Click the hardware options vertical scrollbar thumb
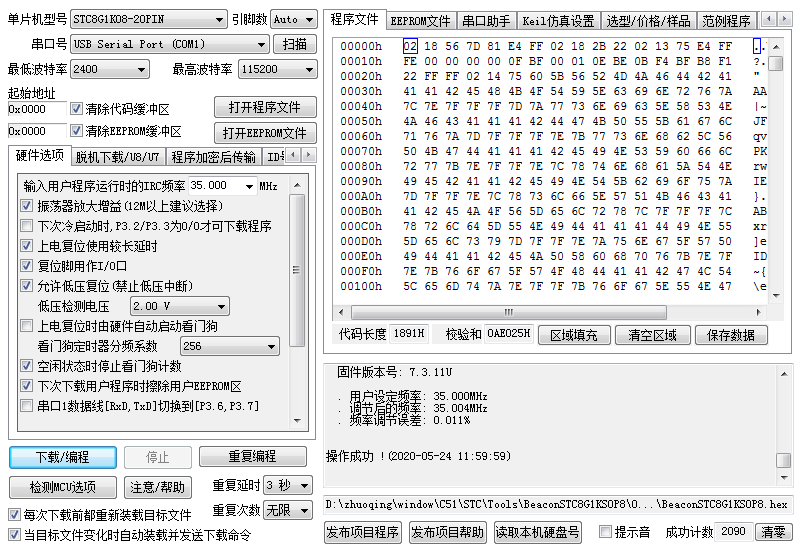 pos(297,270)
